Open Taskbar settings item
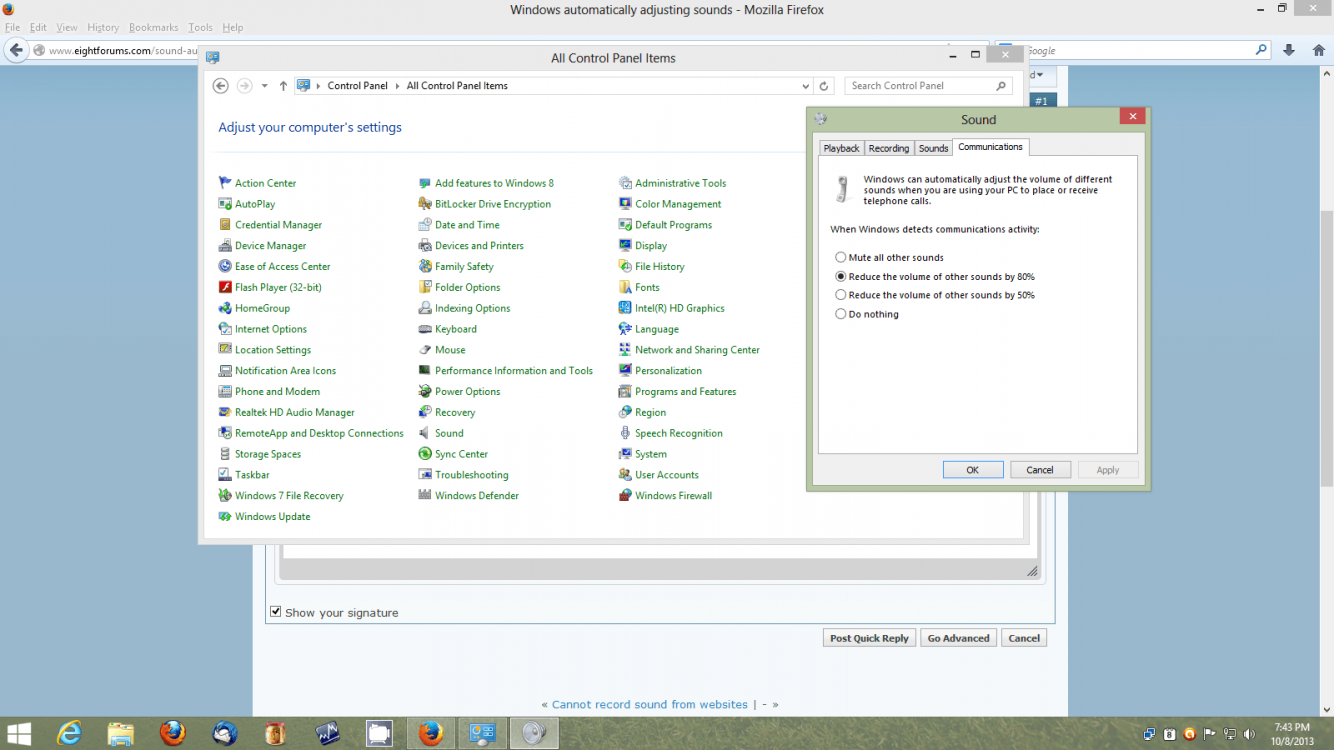The width and height of the screenshot is (1334, 750). click(x=252, y=475)
